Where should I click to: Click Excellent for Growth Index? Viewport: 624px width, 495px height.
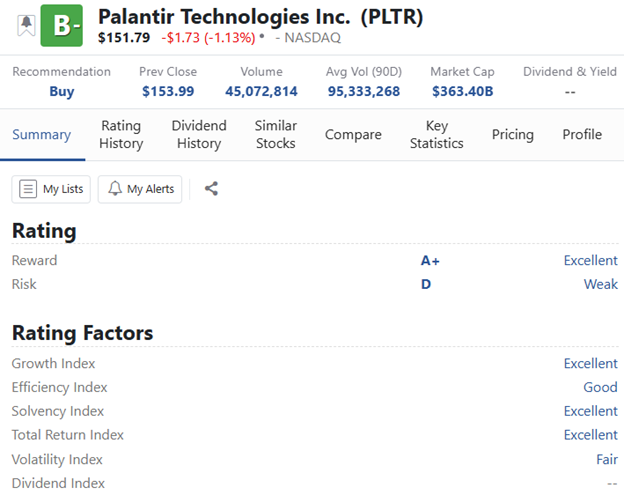[591, 363]
